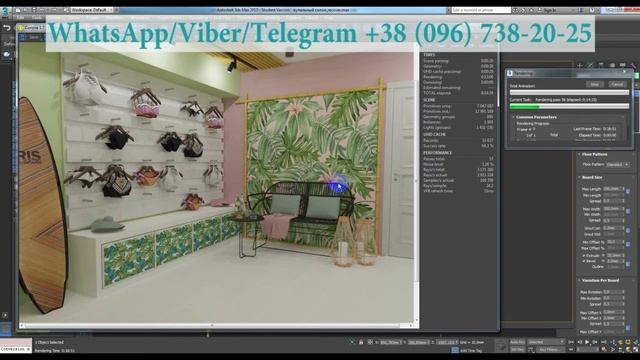The width and height of the screenshot is (640, 360).
Task: Collapse the Board Size rollout
Action: [592, 178]
